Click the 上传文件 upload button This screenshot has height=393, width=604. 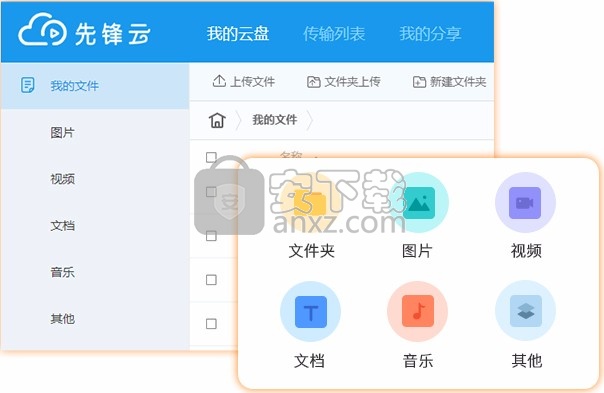(x=243, y=81)
